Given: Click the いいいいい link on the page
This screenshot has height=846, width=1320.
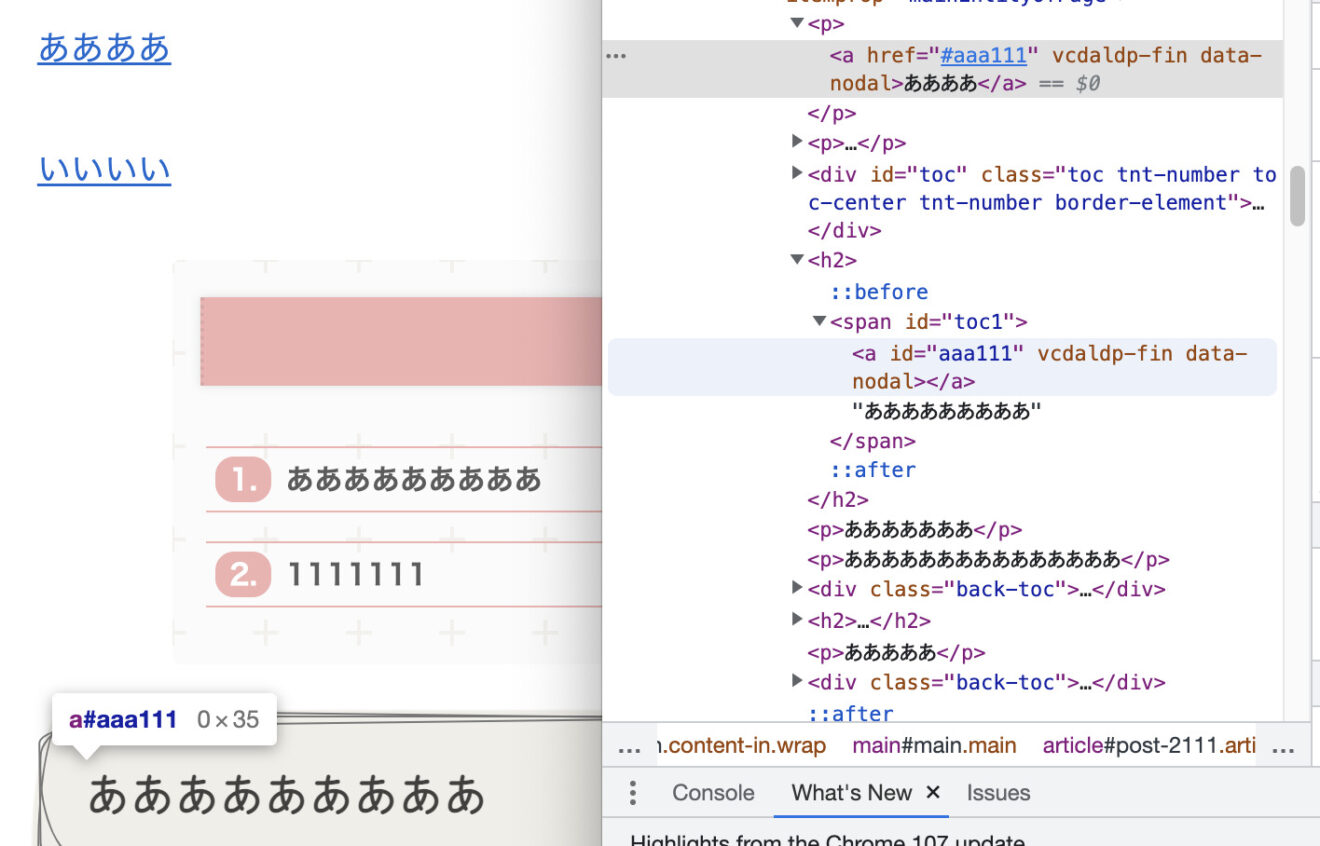Looking at the screenshot, I should (103, 169).
